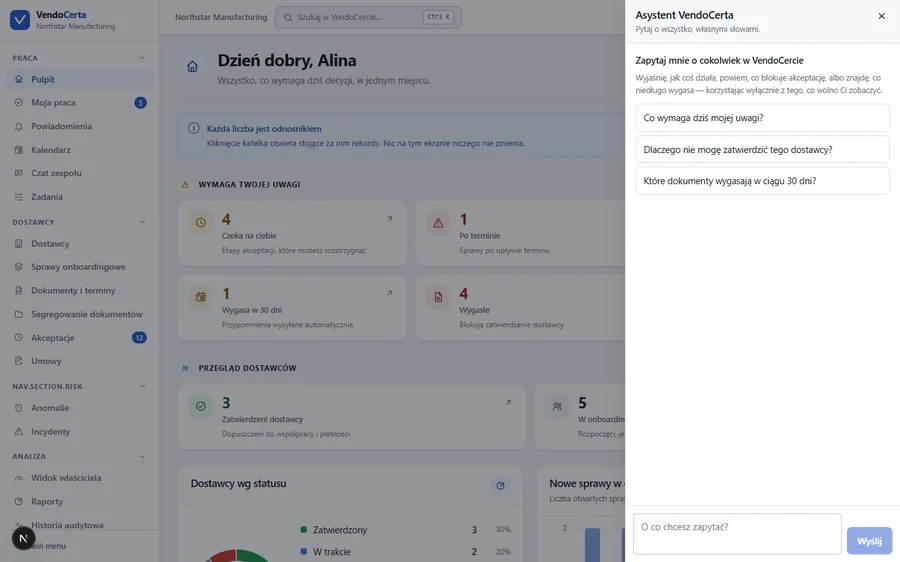
Task: Open the Zatwierdzeni dostawcy tile
Action: click(x=352, y=417)
